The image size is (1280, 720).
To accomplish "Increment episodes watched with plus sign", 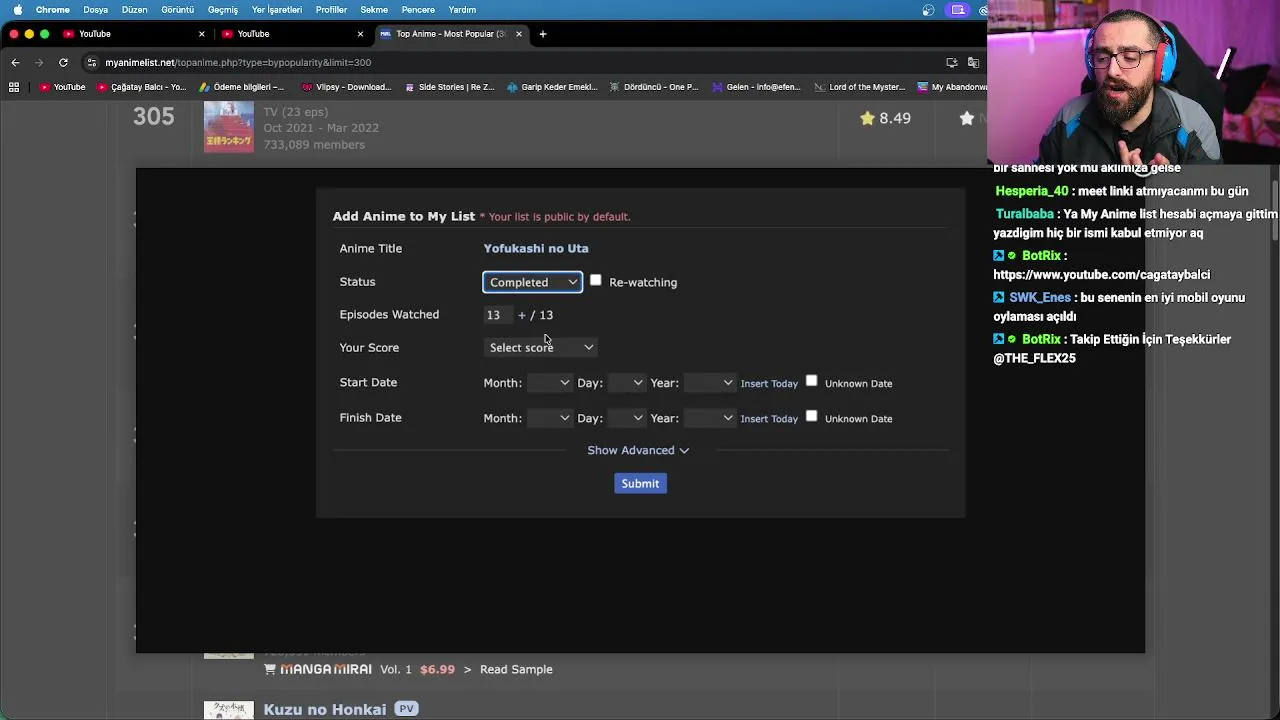I will coord(522,315).
